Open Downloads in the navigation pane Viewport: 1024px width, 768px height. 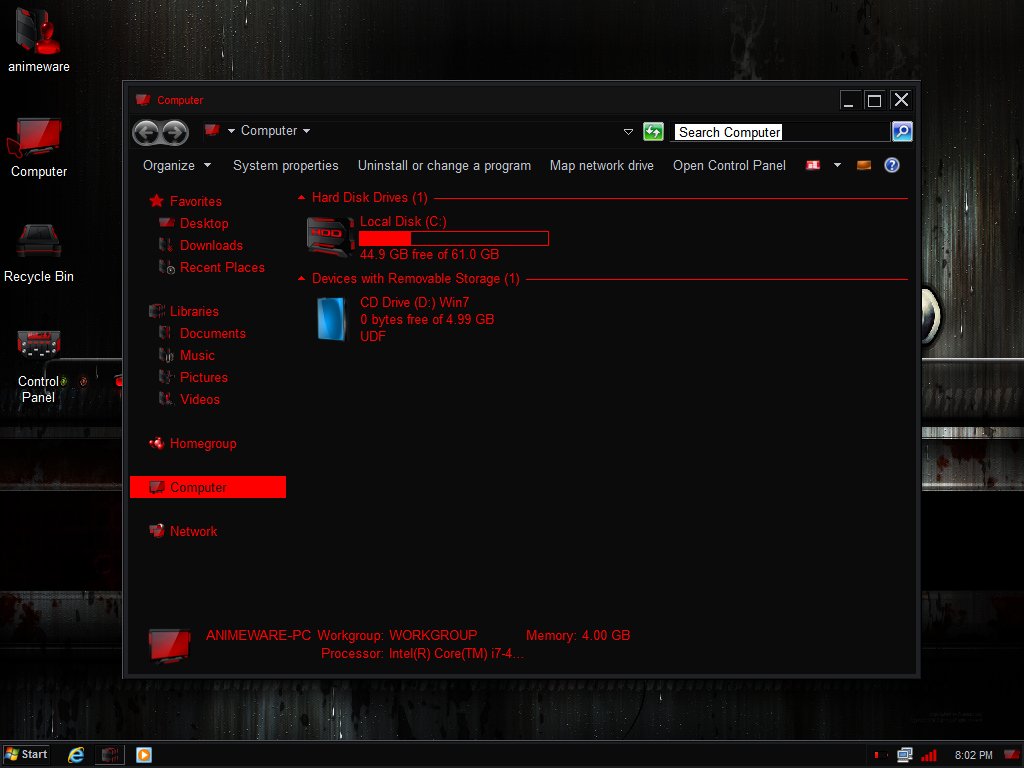(x=212, y=246)
